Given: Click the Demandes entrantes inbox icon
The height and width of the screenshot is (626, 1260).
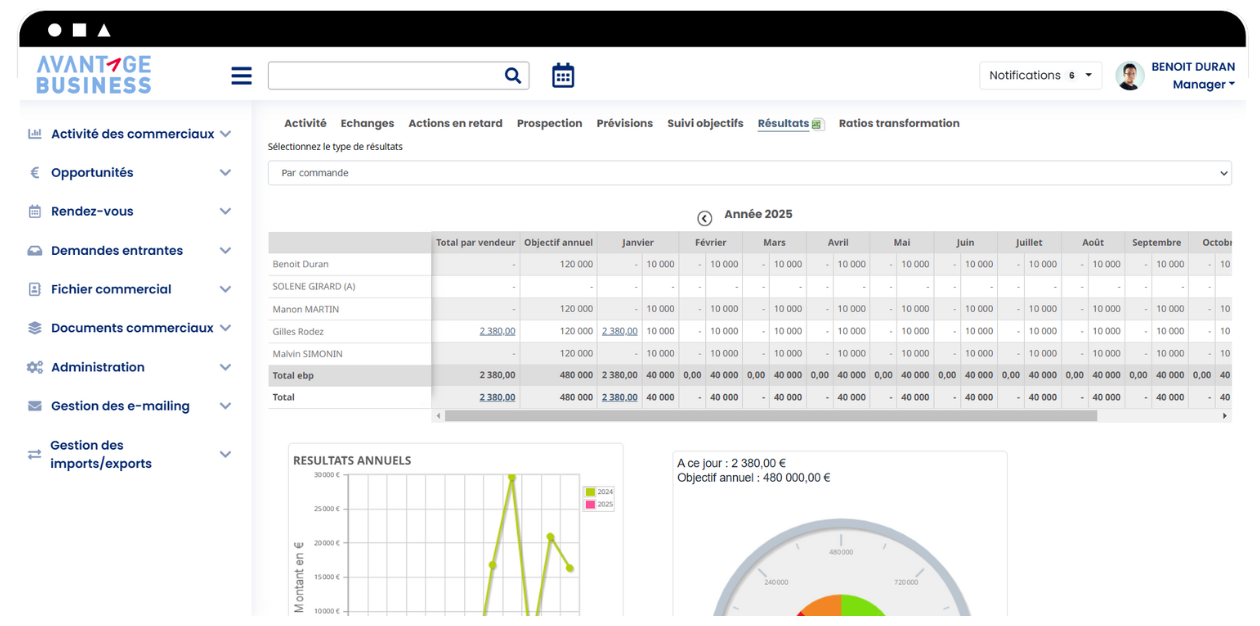Looking at the screenshot, I should (33, 250).
